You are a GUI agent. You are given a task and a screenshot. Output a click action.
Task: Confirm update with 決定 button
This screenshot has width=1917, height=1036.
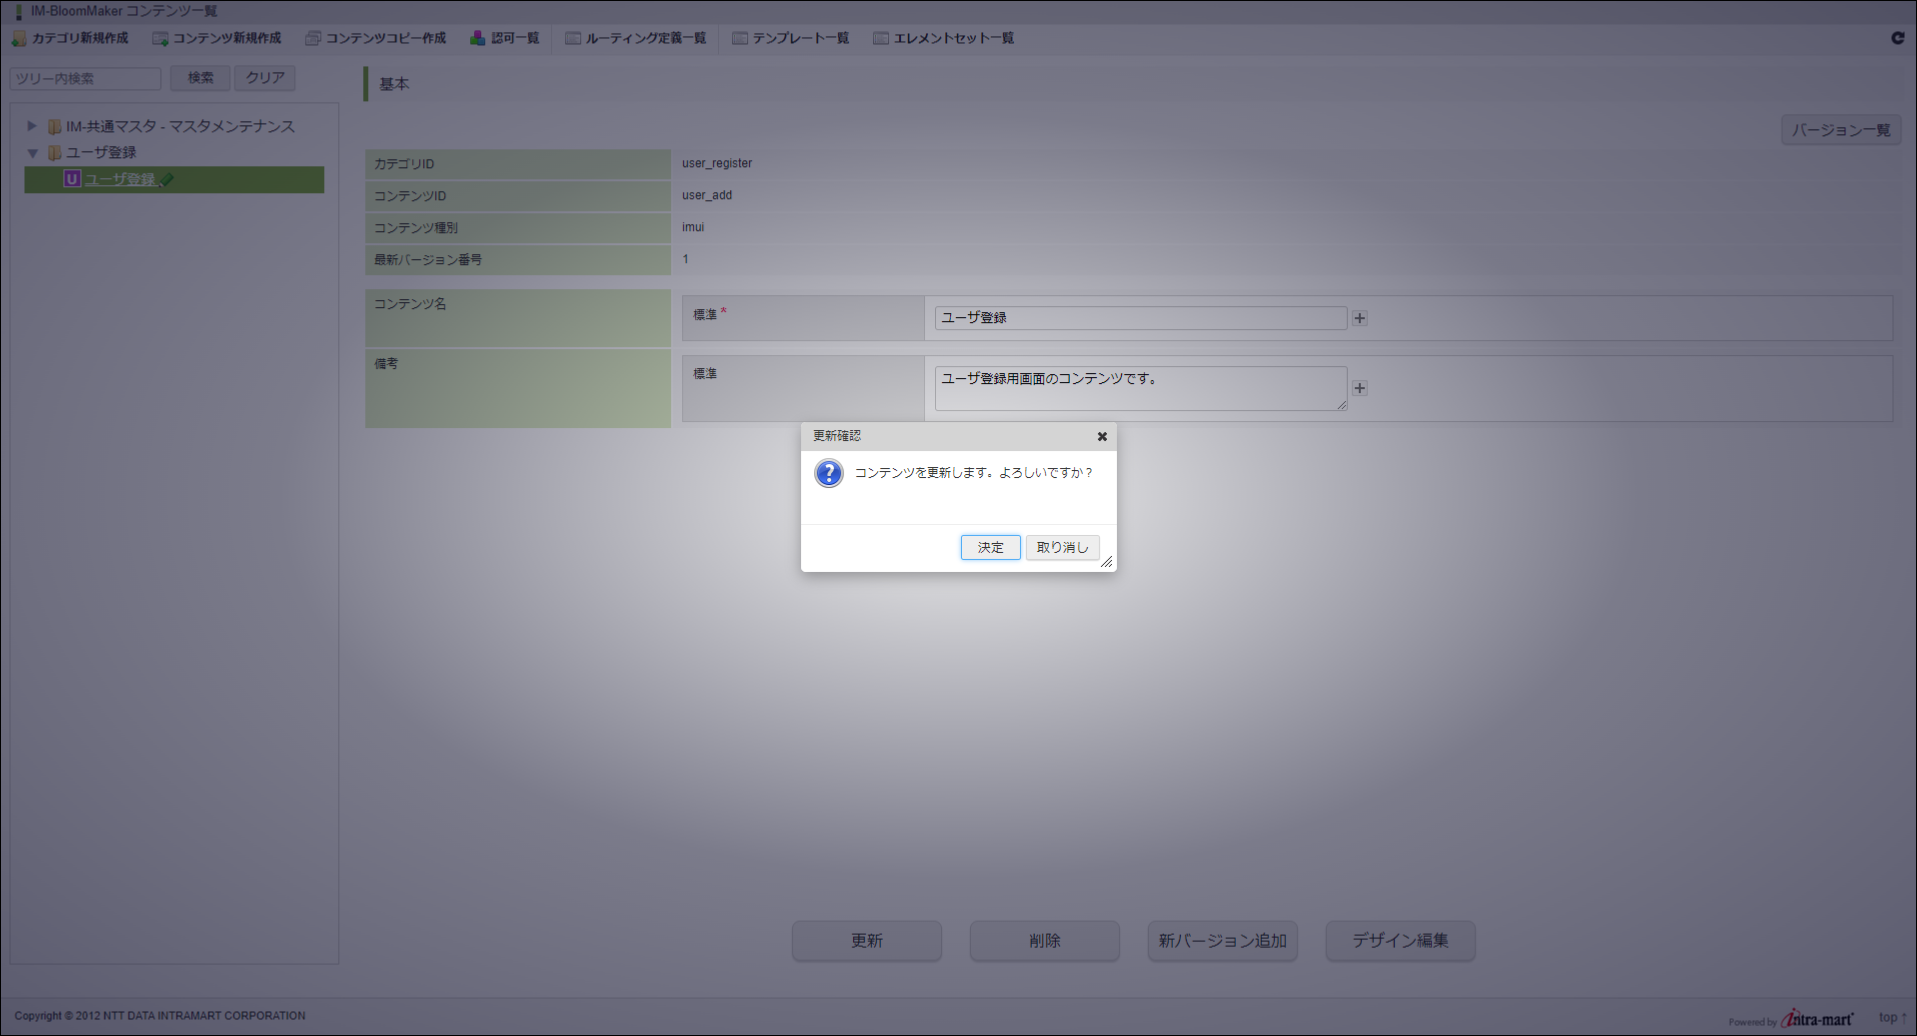pos(991,547)
